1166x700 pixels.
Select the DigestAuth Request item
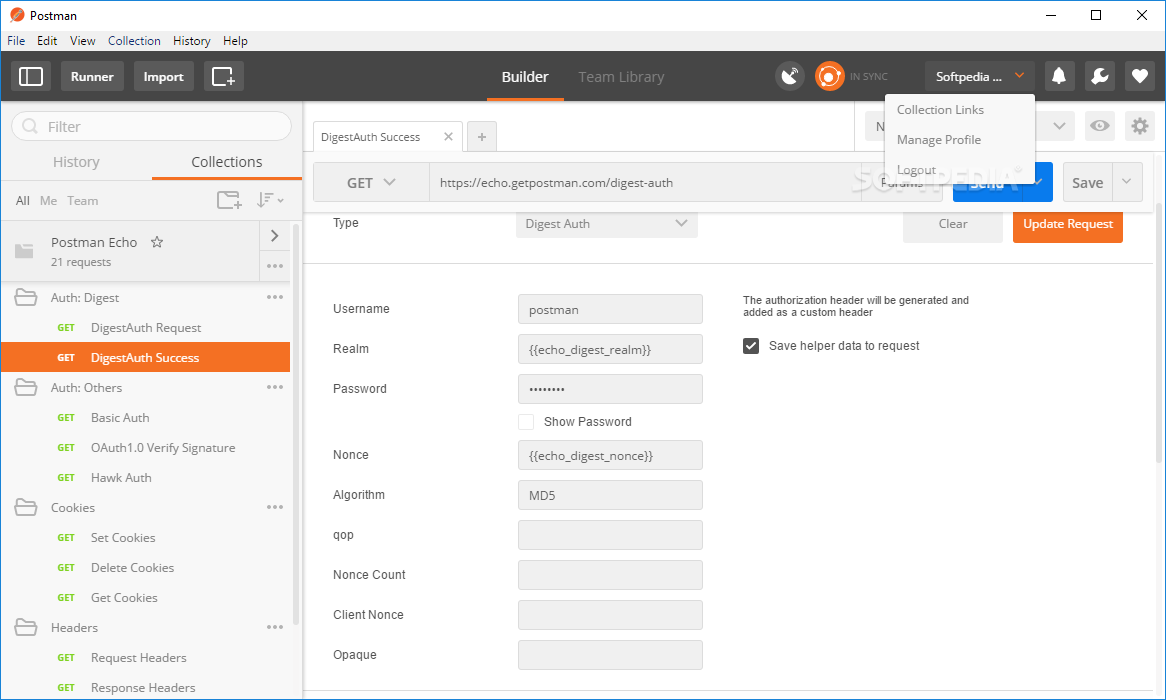tap(146, 327)
